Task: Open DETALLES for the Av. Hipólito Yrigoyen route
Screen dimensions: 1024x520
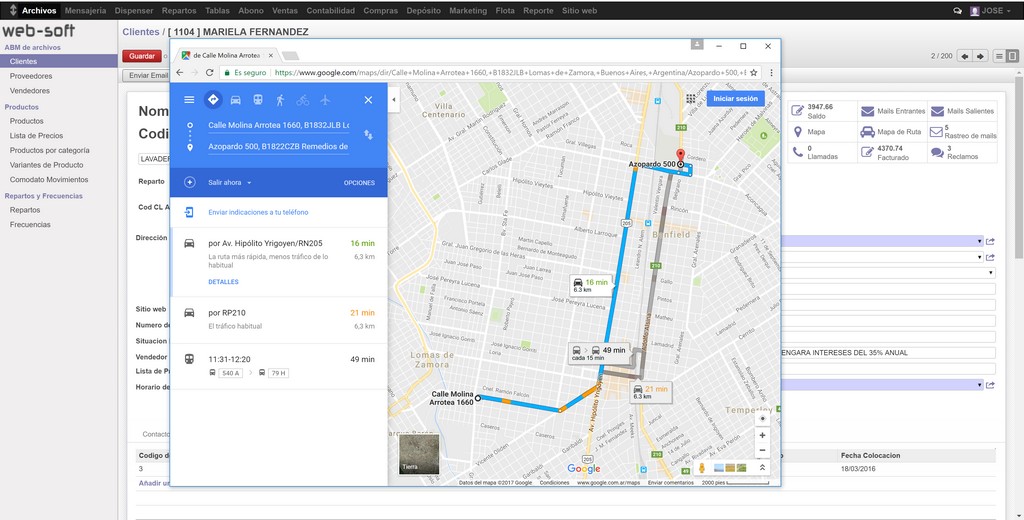Action: [x=223, y=282]
